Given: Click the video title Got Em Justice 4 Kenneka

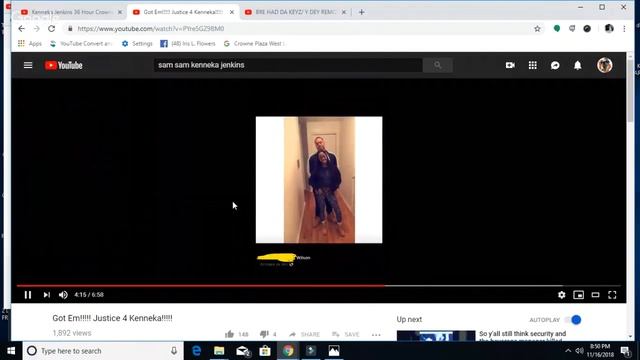Looking at the screenshot, I should pos(112,318).
